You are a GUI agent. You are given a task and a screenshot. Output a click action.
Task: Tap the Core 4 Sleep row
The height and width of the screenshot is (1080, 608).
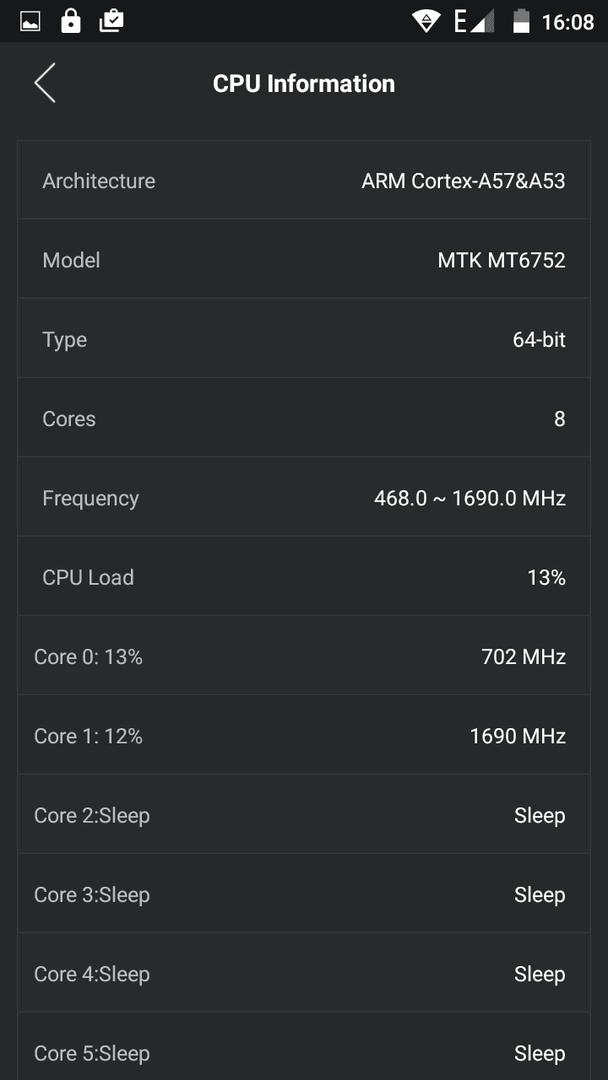(x=304, y=973)
